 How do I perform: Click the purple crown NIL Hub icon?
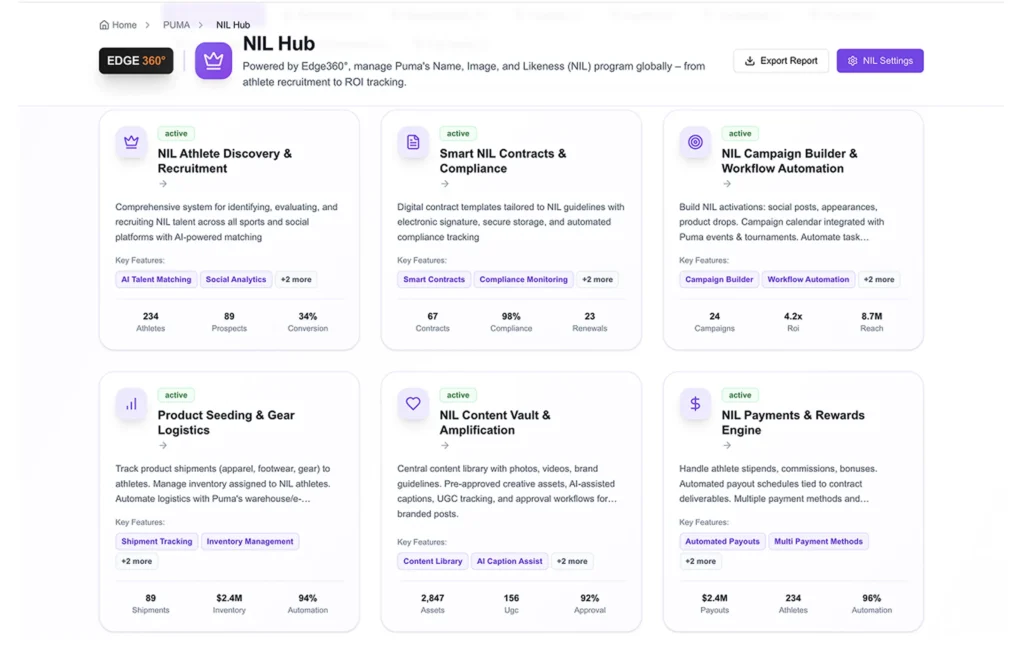click(213, 61)
